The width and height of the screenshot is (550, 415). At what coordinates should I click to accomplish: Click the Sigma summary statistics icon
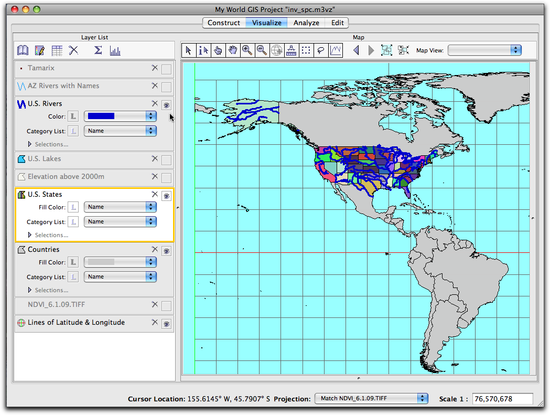98,51
